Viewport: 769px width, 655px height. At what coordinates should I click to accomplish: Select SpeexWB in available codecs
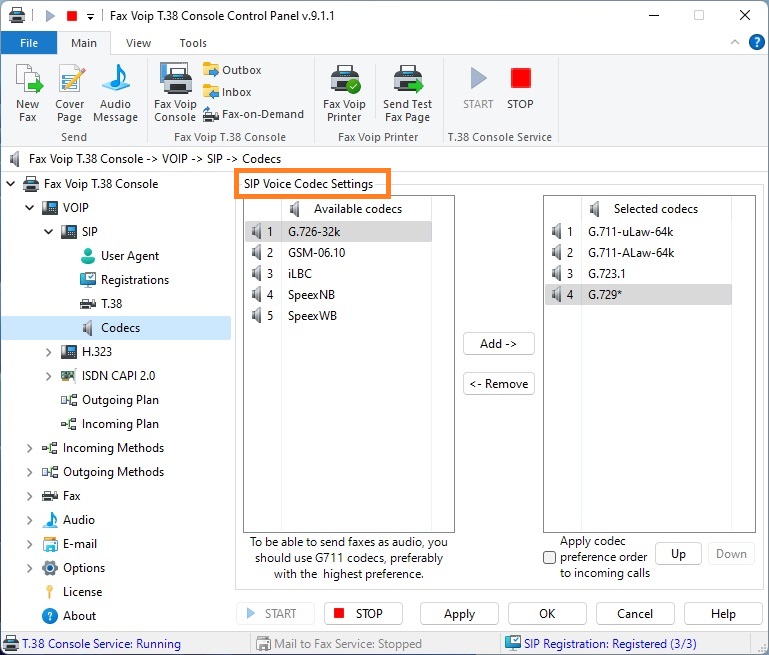[x=338, y=316]
